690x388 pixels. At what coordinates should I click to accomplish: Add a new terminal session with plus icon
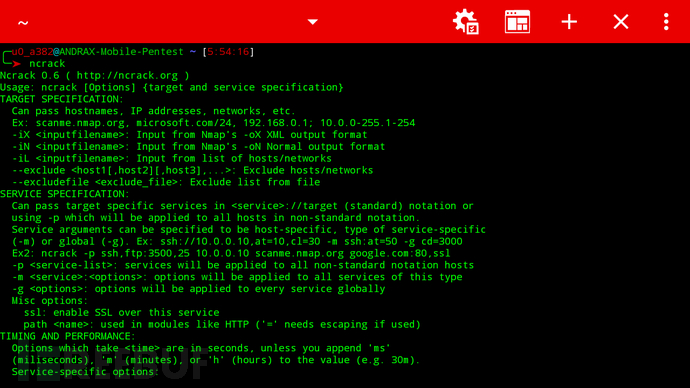pyautogui.click(x=569, y=22)
